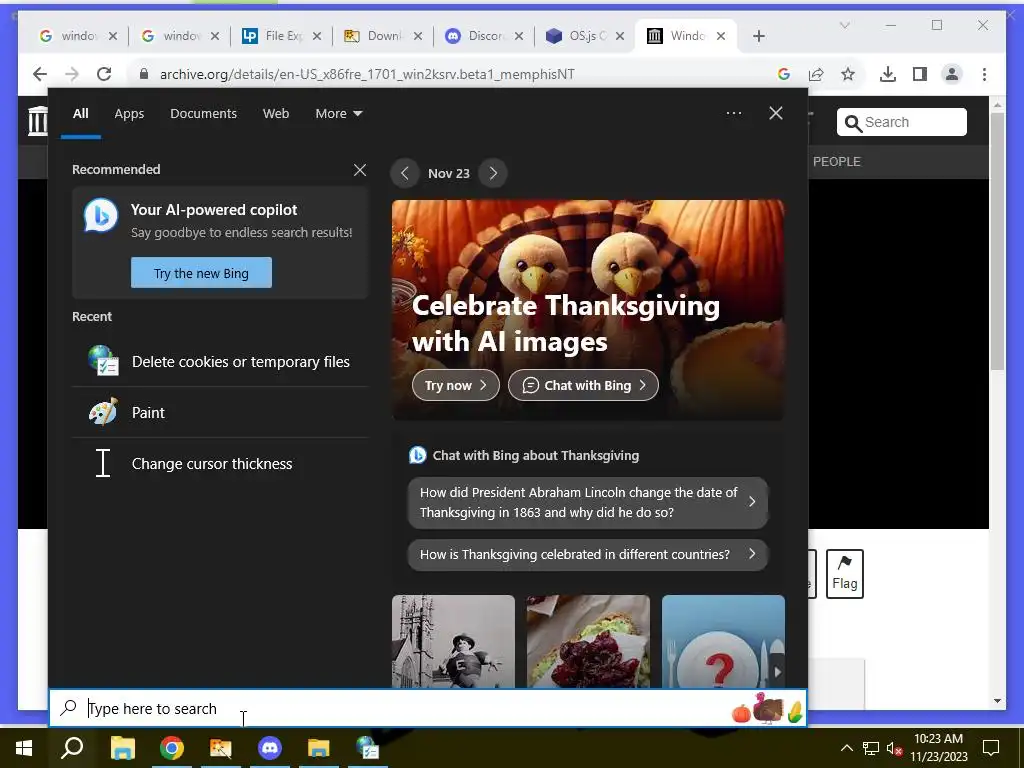Viewport: 1024px width, 768px height.
Task: Click the Google icon in address bar
Action: [x=784, y=74]
